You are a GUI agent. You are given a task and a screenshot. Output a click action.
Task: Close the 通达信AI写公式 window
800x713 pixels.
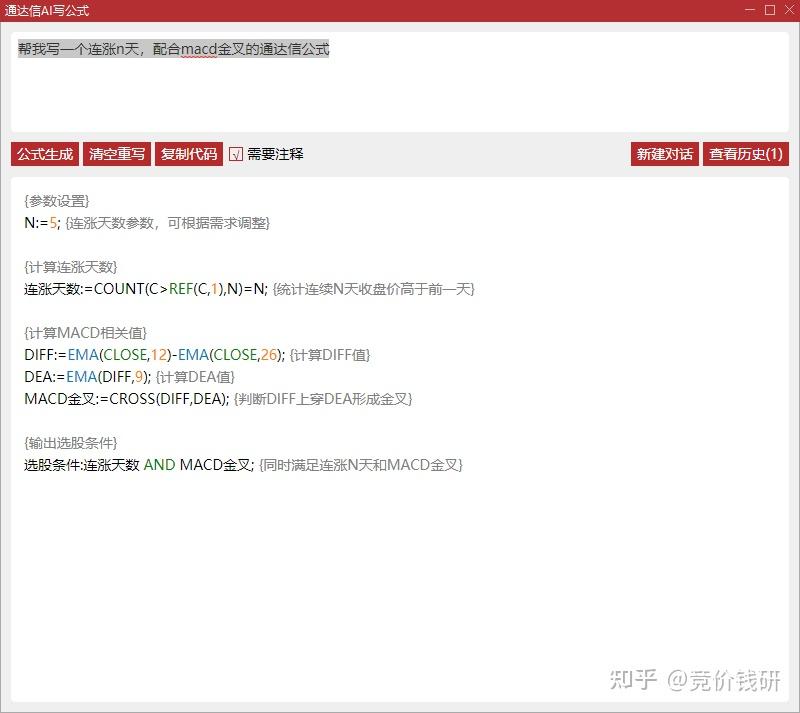pyautogui.click(x=789, y=10)
